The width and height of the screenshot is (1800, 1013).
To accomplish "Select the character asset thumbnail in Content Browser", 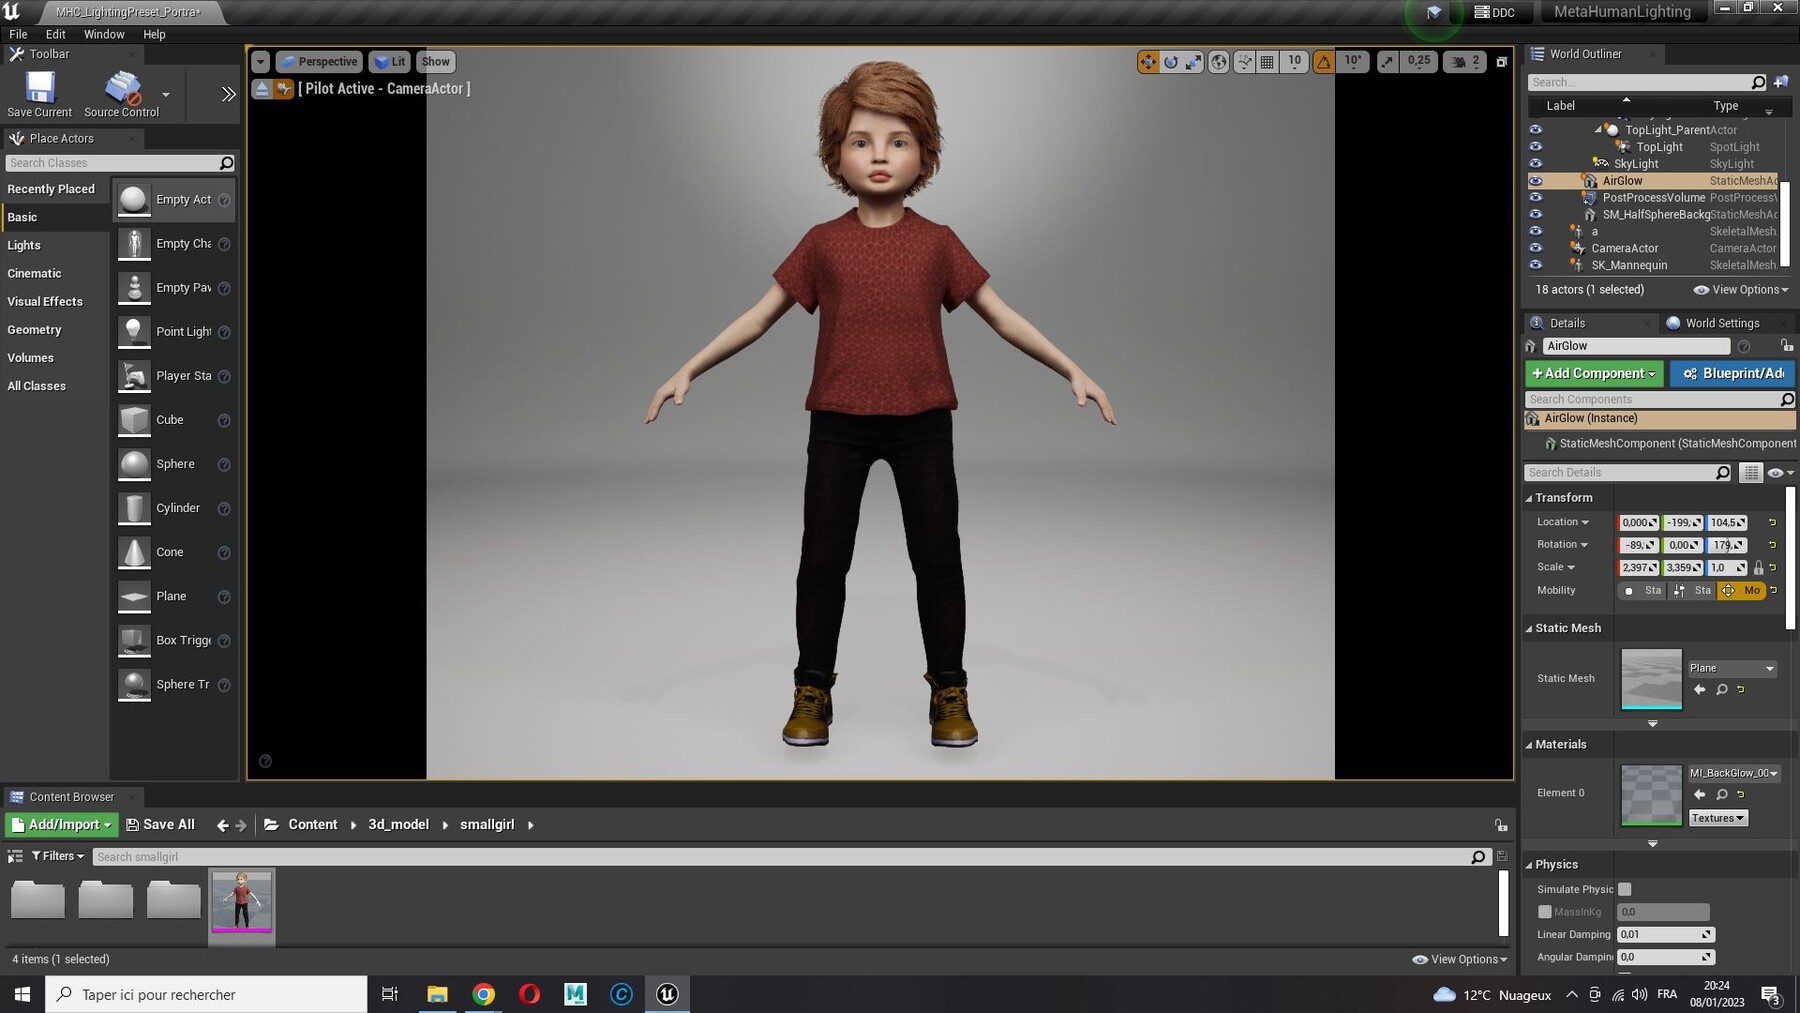I will pos(241,902).
